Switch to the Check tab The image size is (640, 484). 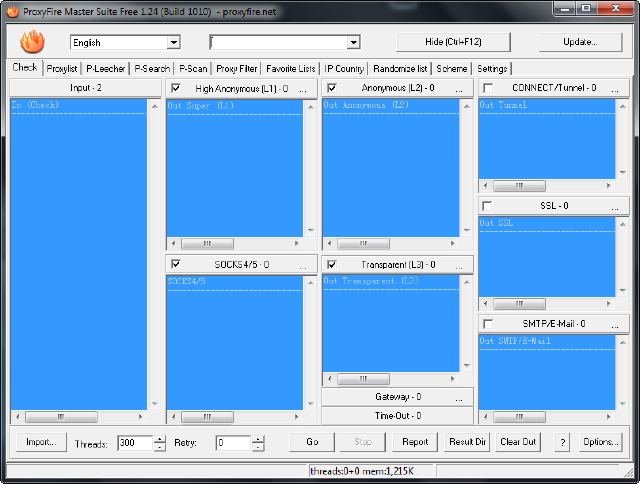click(25, 67)
